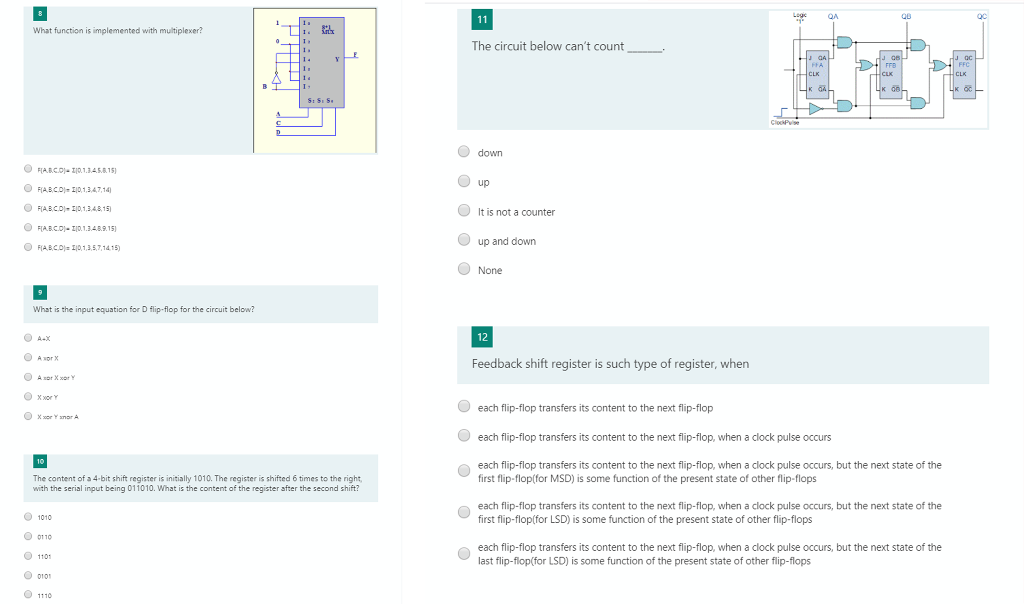
Task: Select answer "0101" for question 10
Action: pos(28,576)
